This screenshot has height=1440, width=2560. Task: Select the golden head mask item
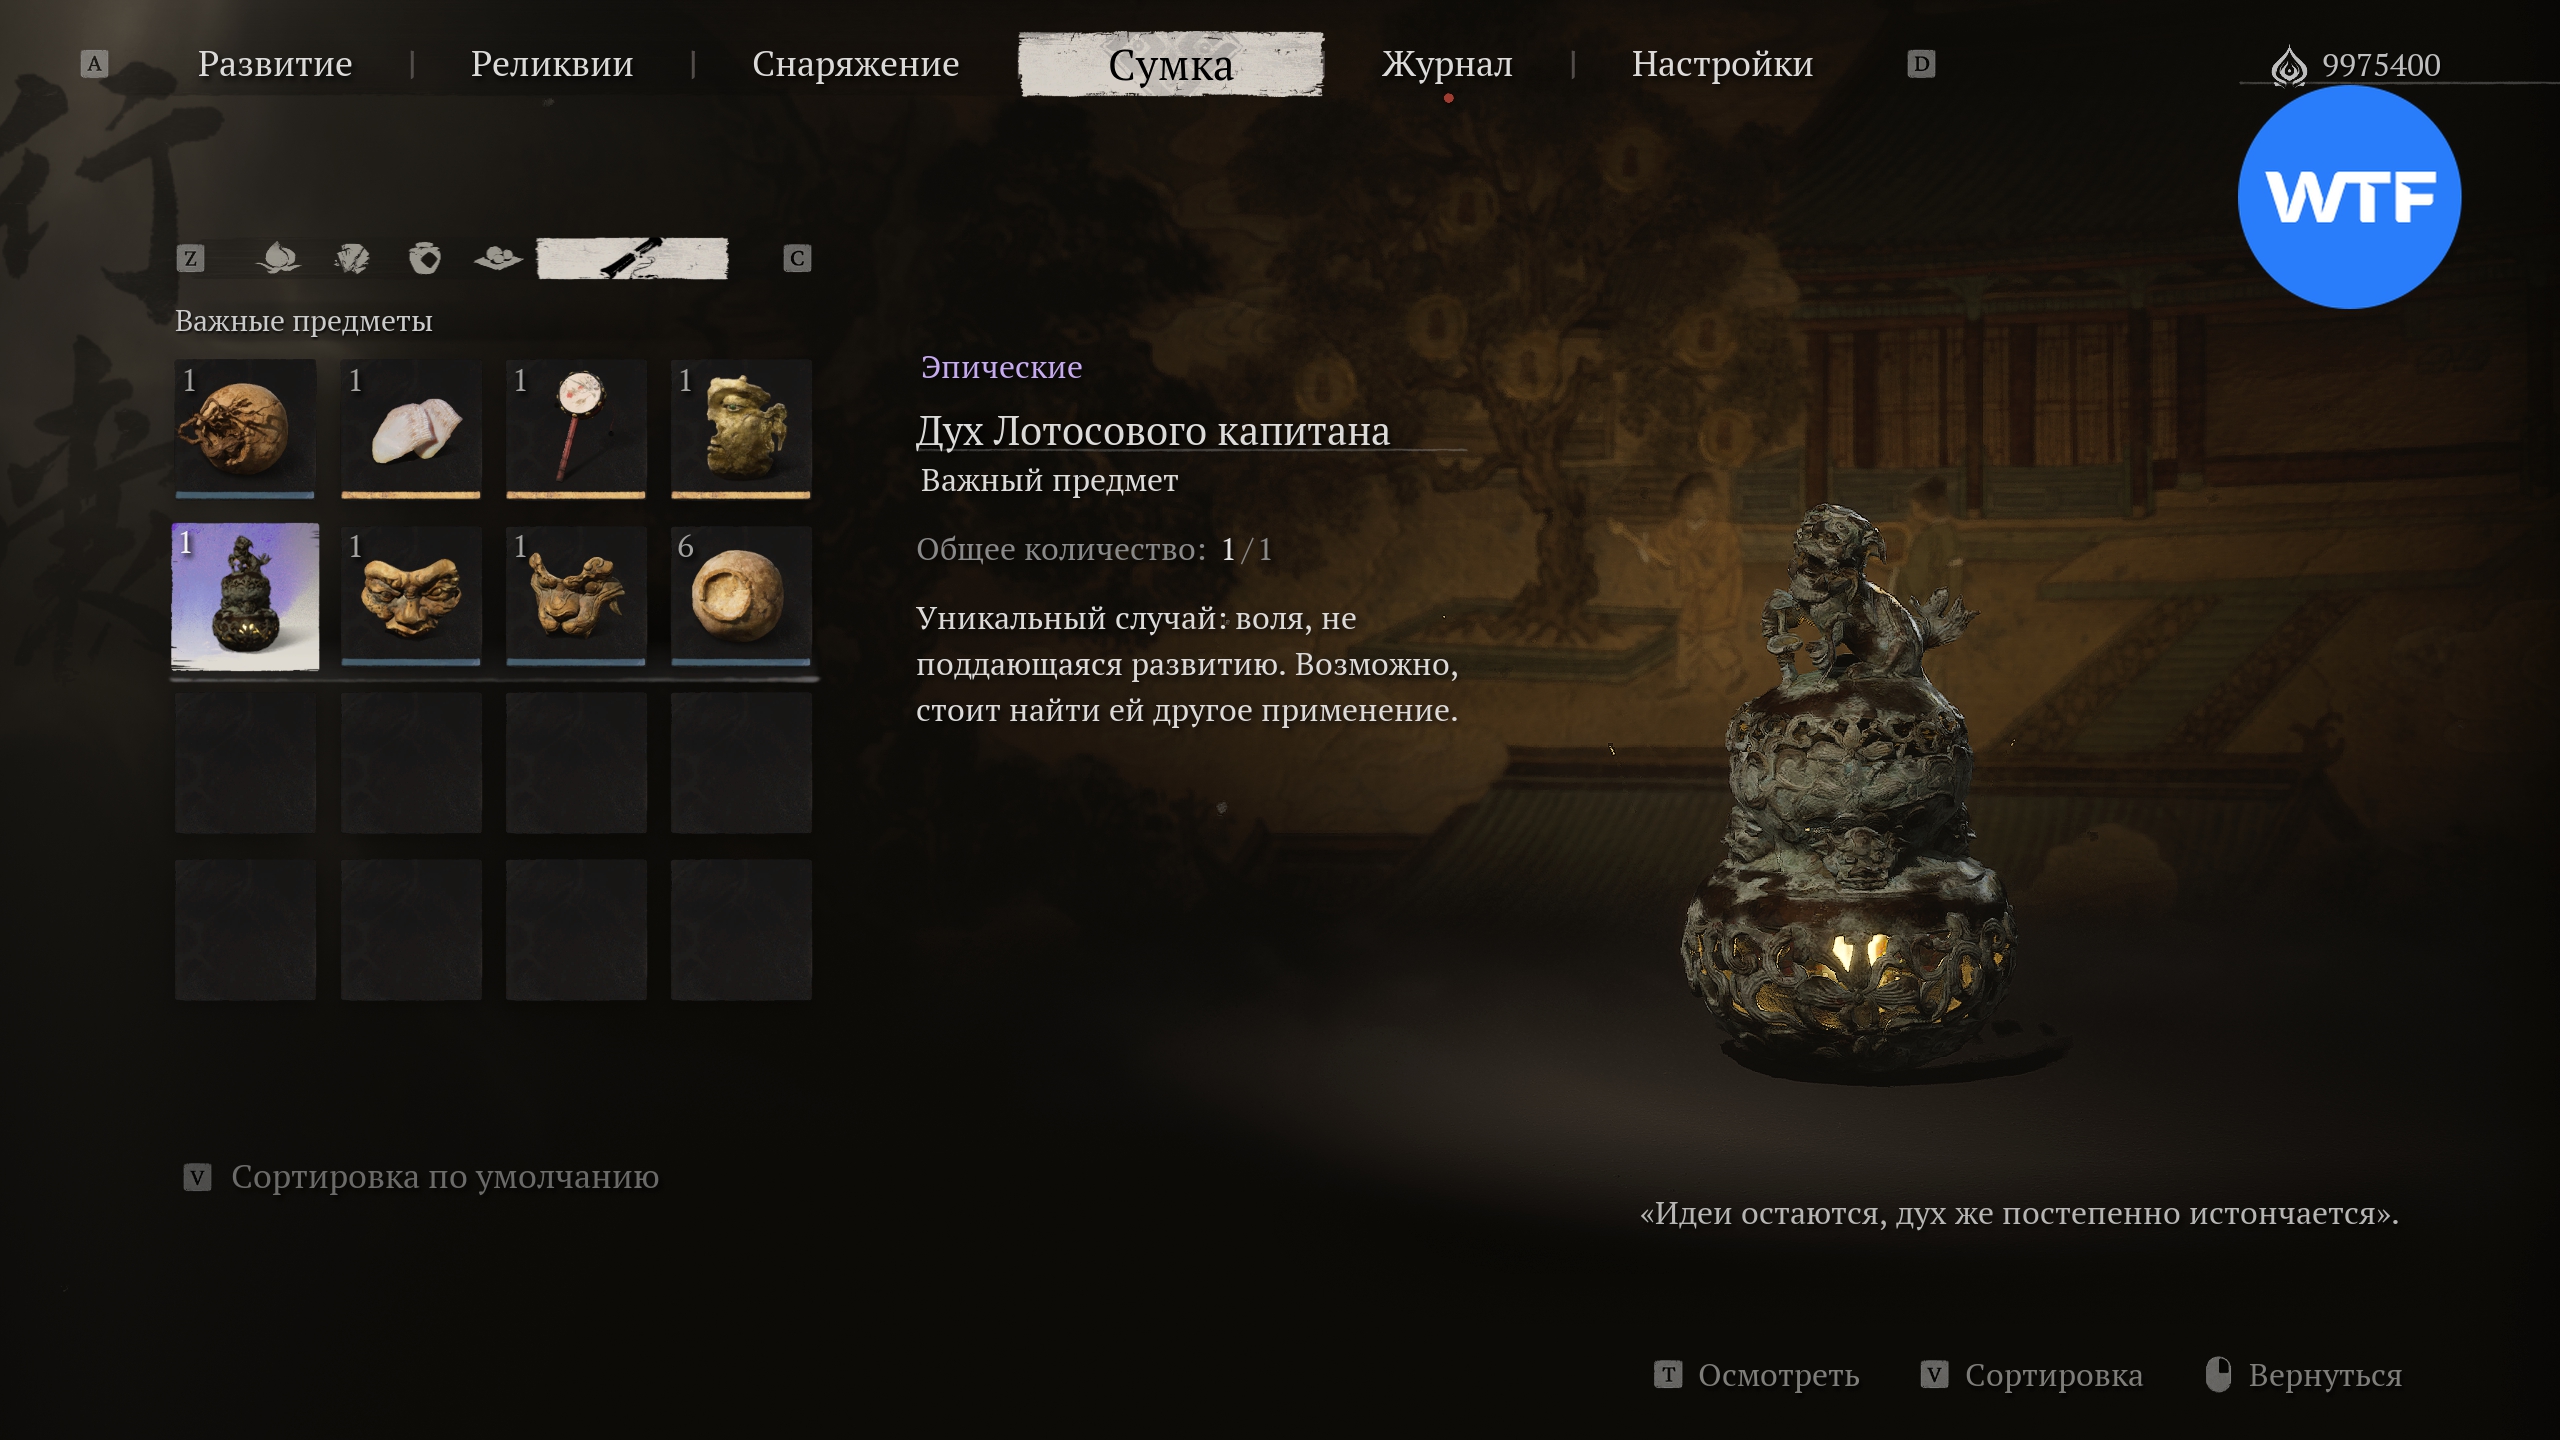pos(741,428)
